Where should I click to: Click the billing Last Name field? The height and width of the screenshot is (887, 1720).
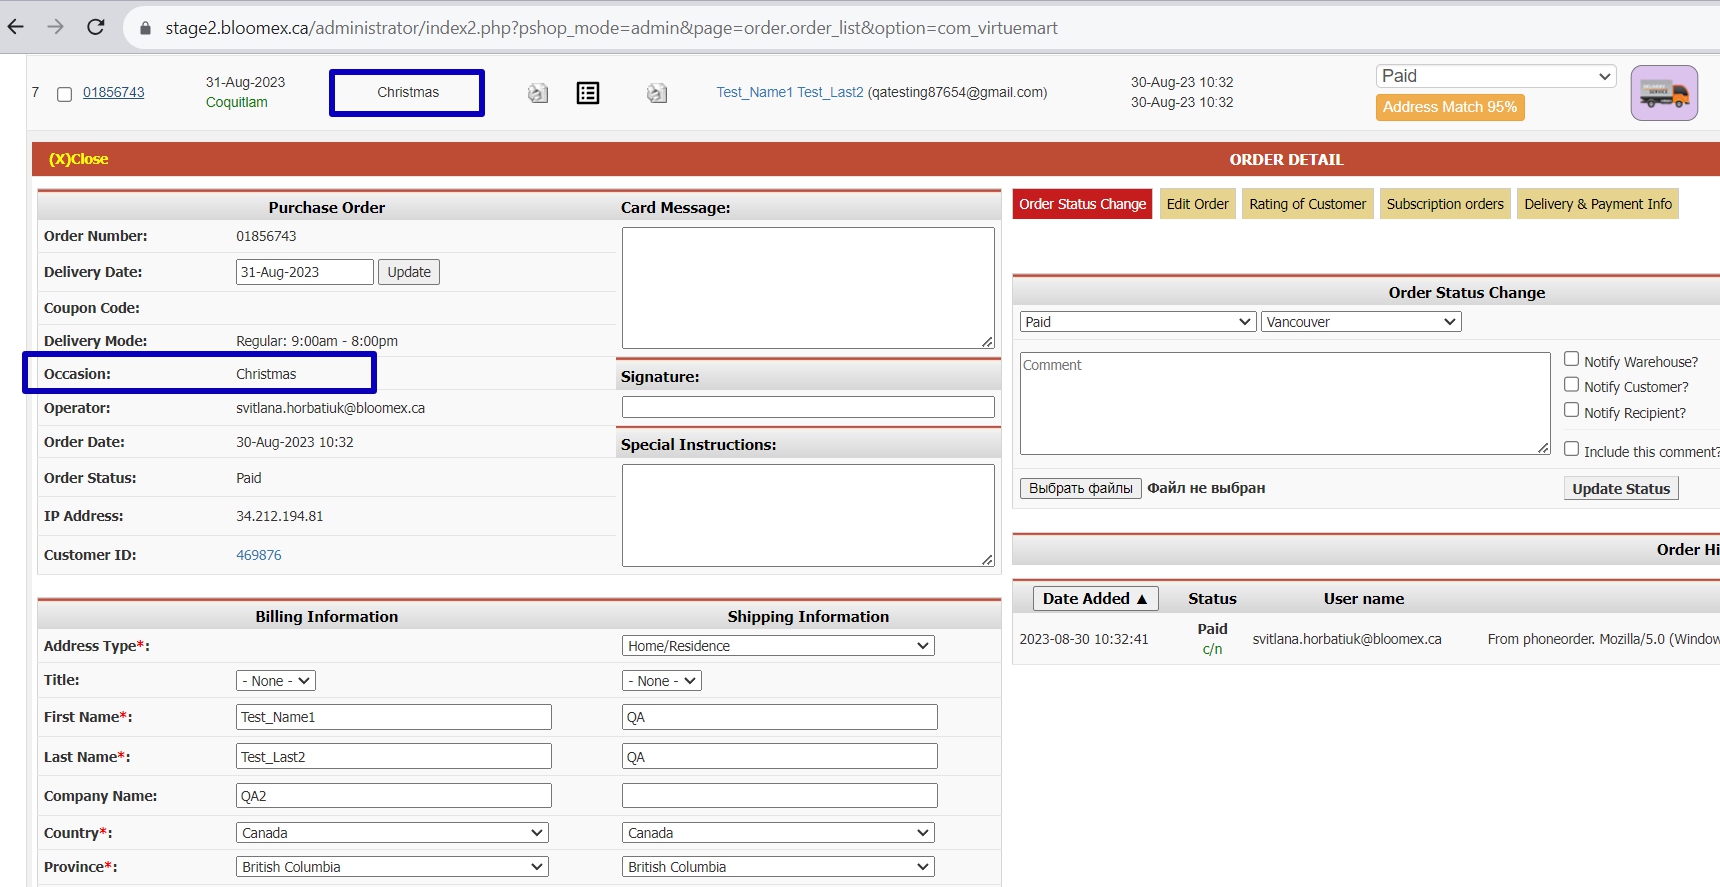pos(394,757)
